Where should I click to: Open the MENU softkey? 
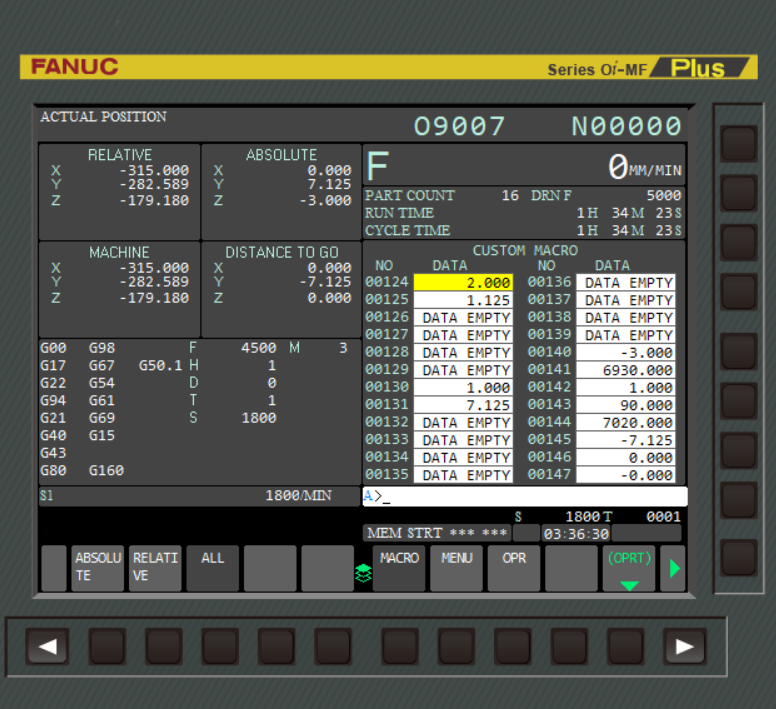coord(456,568)
